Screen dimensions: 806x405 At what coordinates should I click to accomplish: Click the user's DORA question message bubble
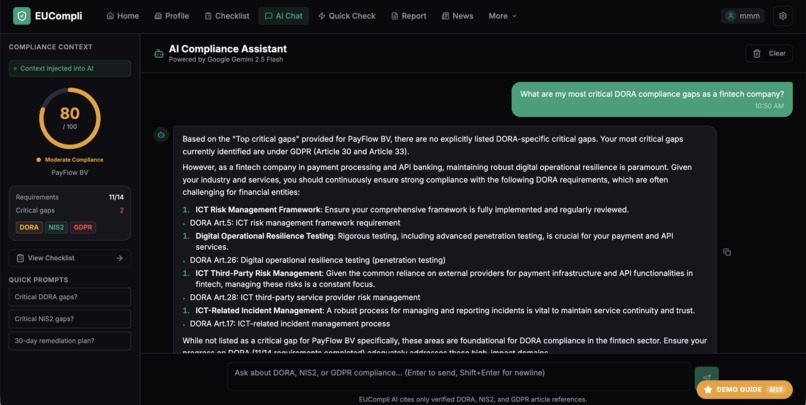coord(652,99)
